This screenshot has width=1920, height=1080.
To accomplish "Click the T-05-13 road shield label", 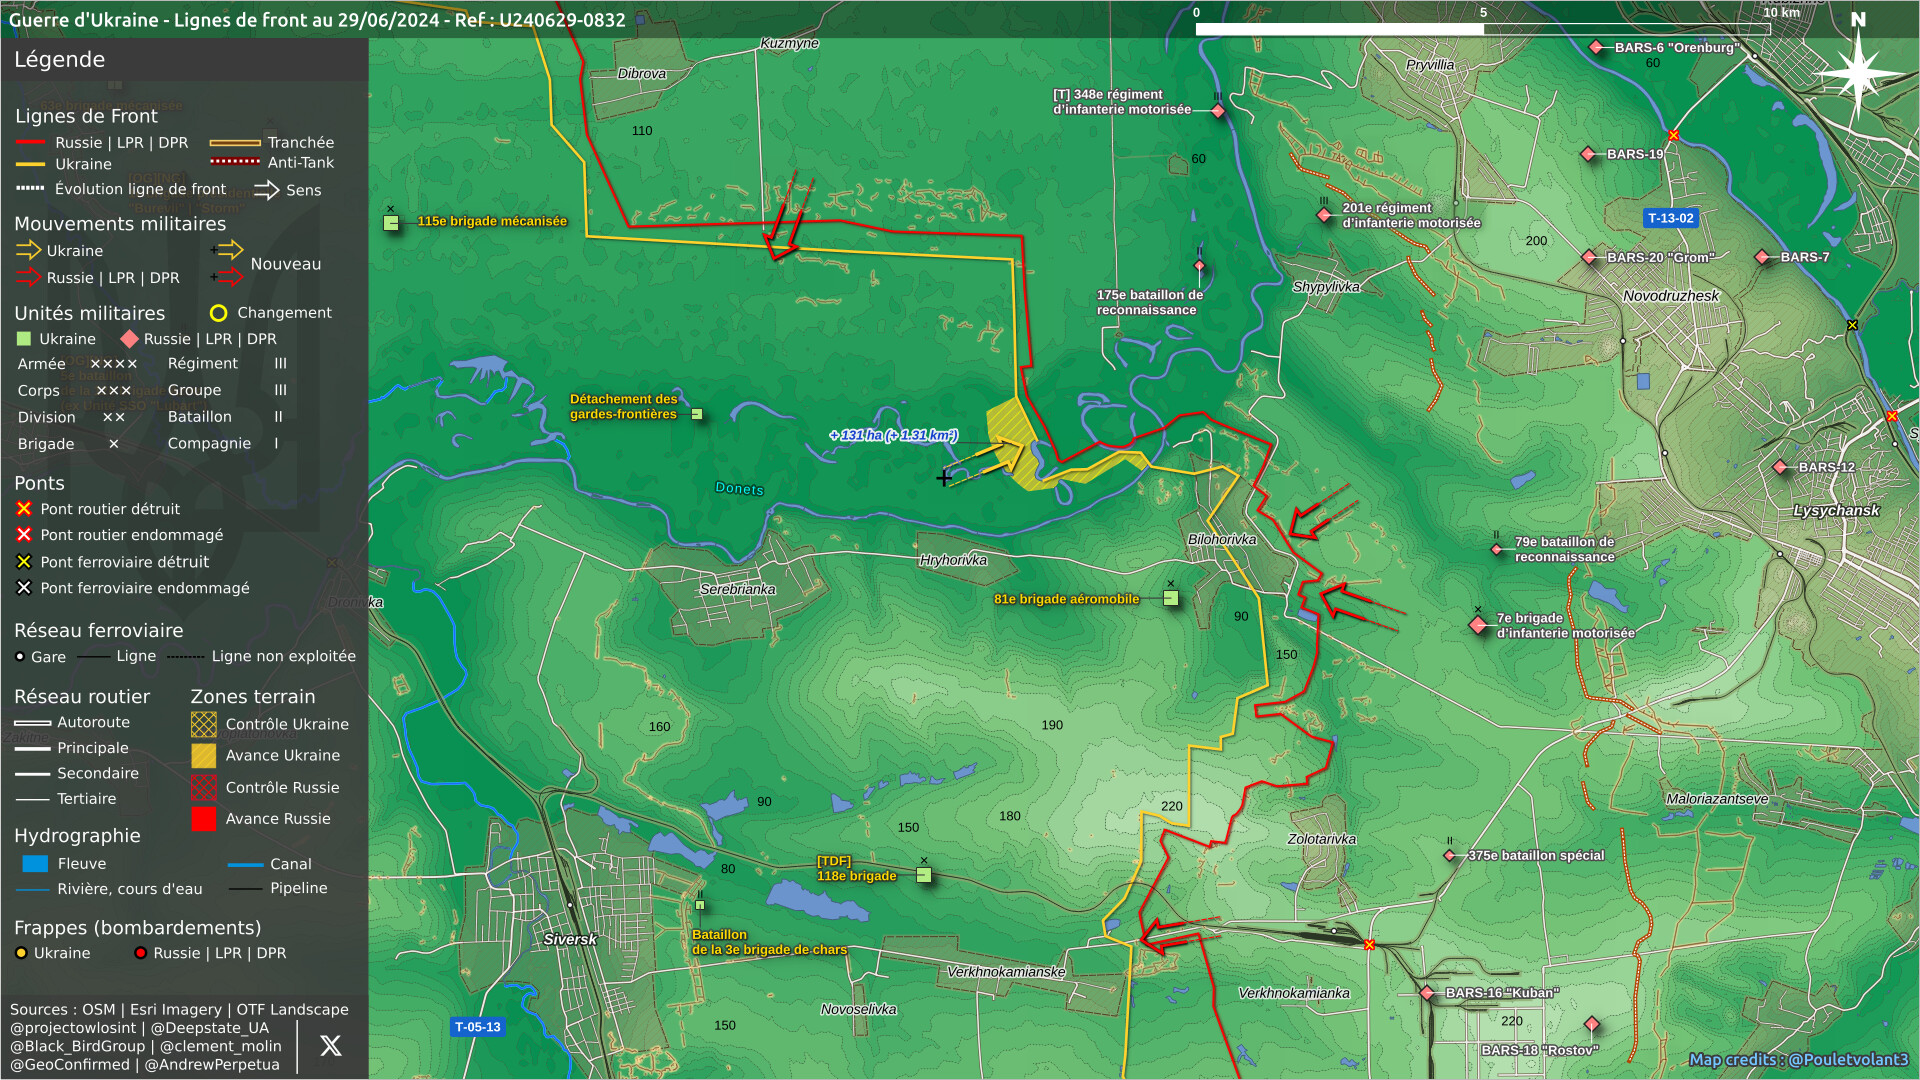I will tap(477, 1027).
